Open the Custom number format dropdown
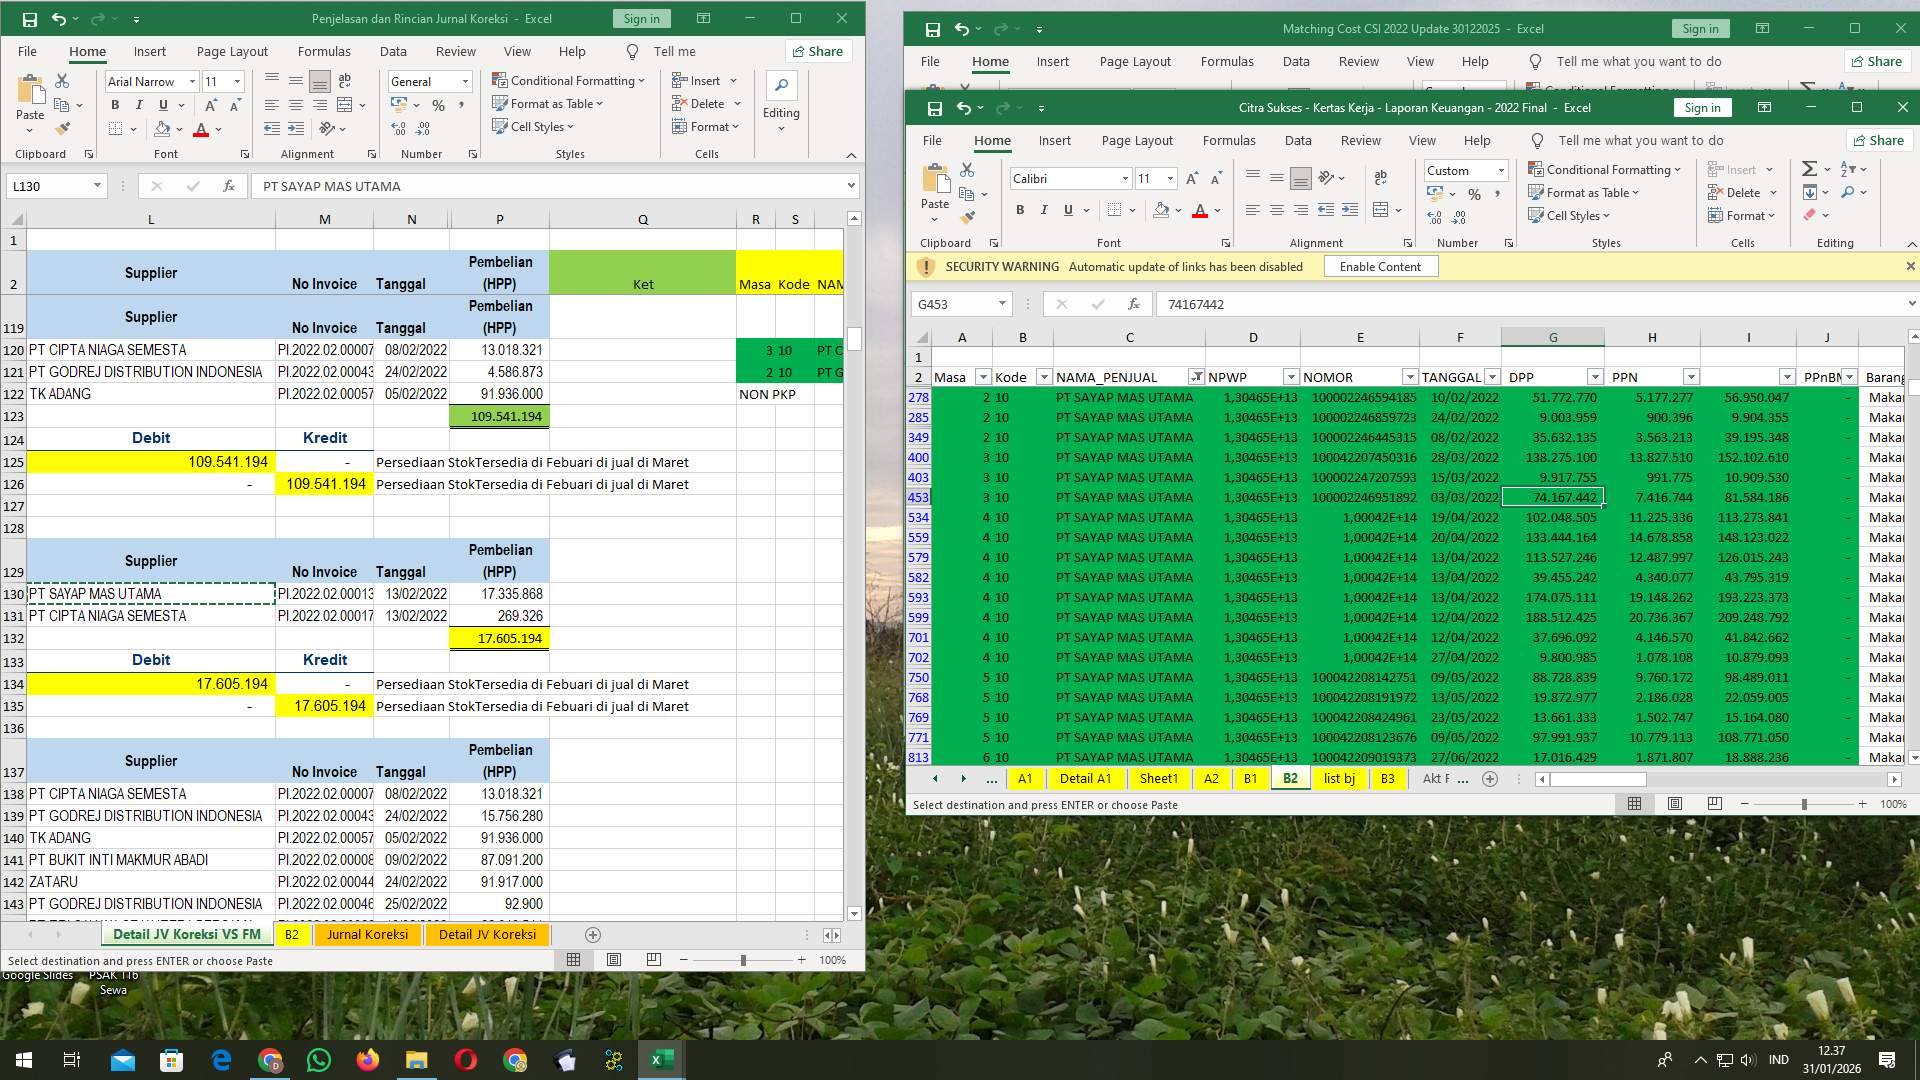 1501,170
